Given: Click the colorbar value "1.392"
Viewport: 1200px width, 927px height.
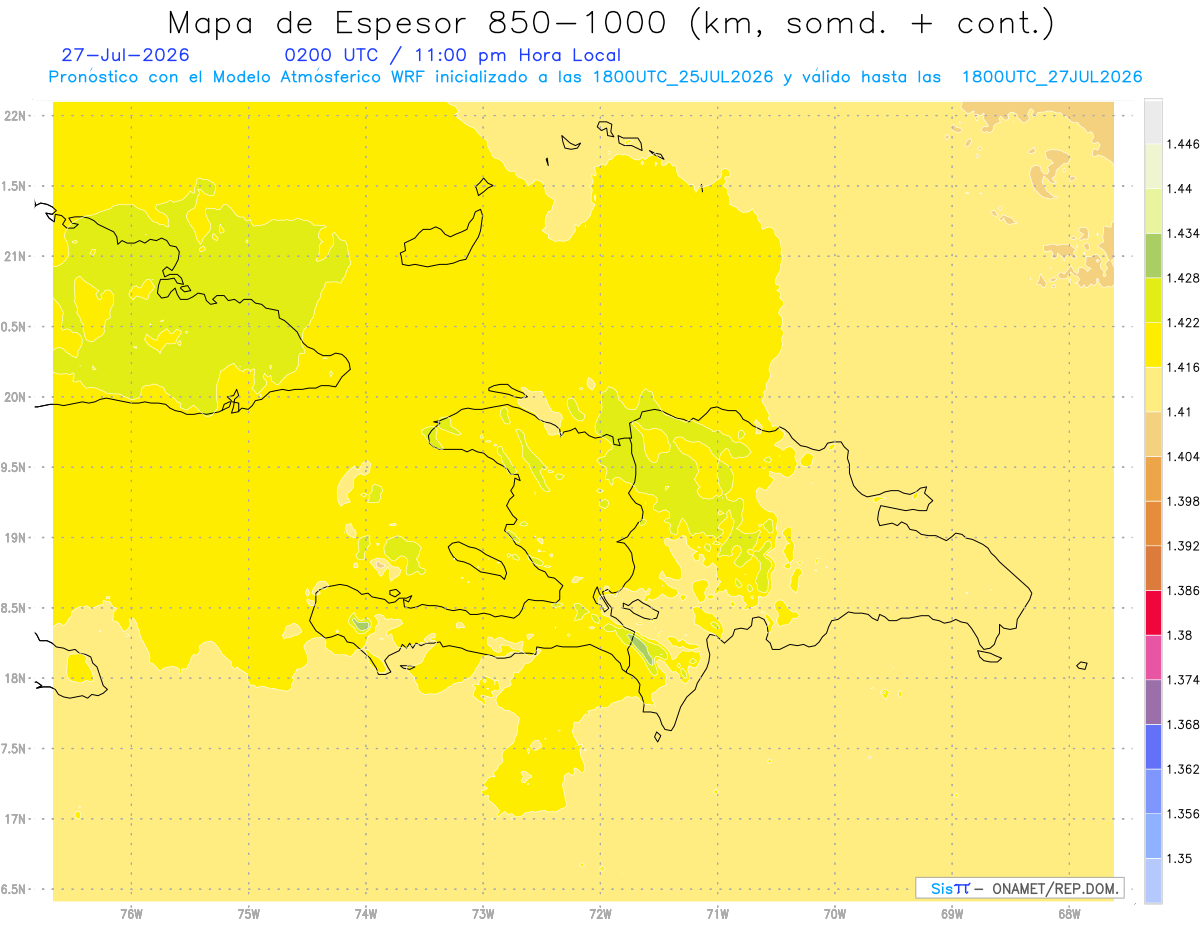Looking at the screenshot, I should click(1184, 546).
